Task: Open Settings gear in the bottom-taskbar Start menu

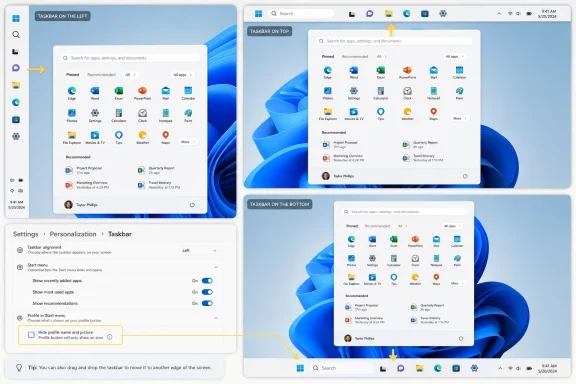Action: [x=372, y=261]
